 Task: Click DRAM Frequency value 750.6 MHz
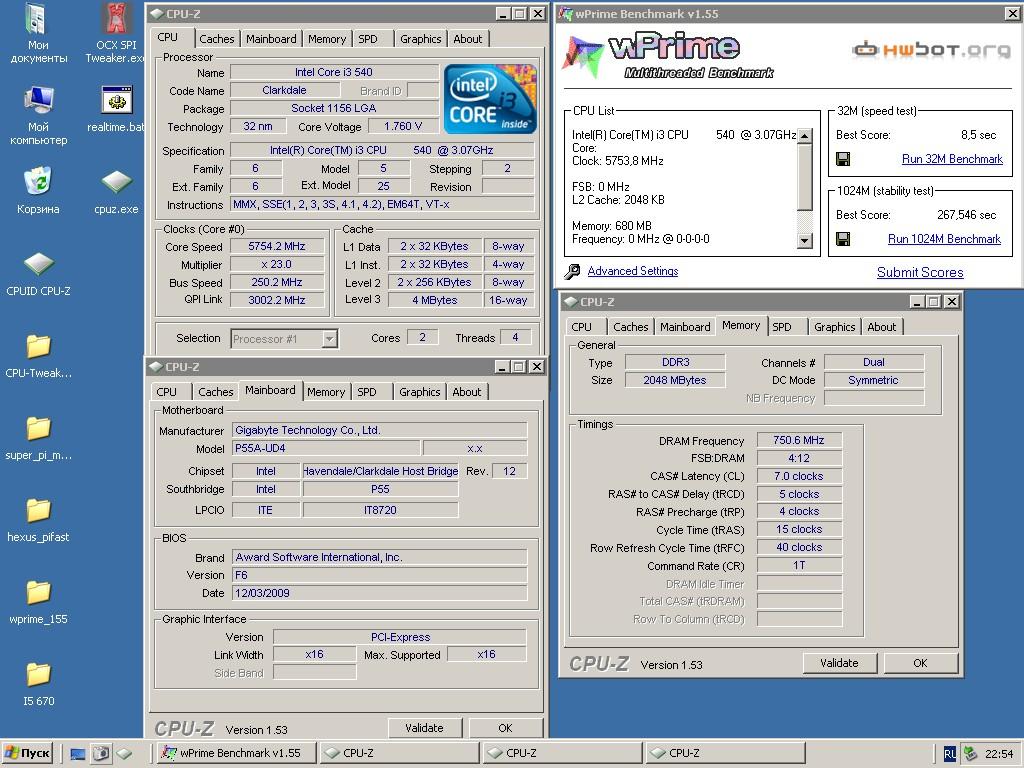(799, 440)
